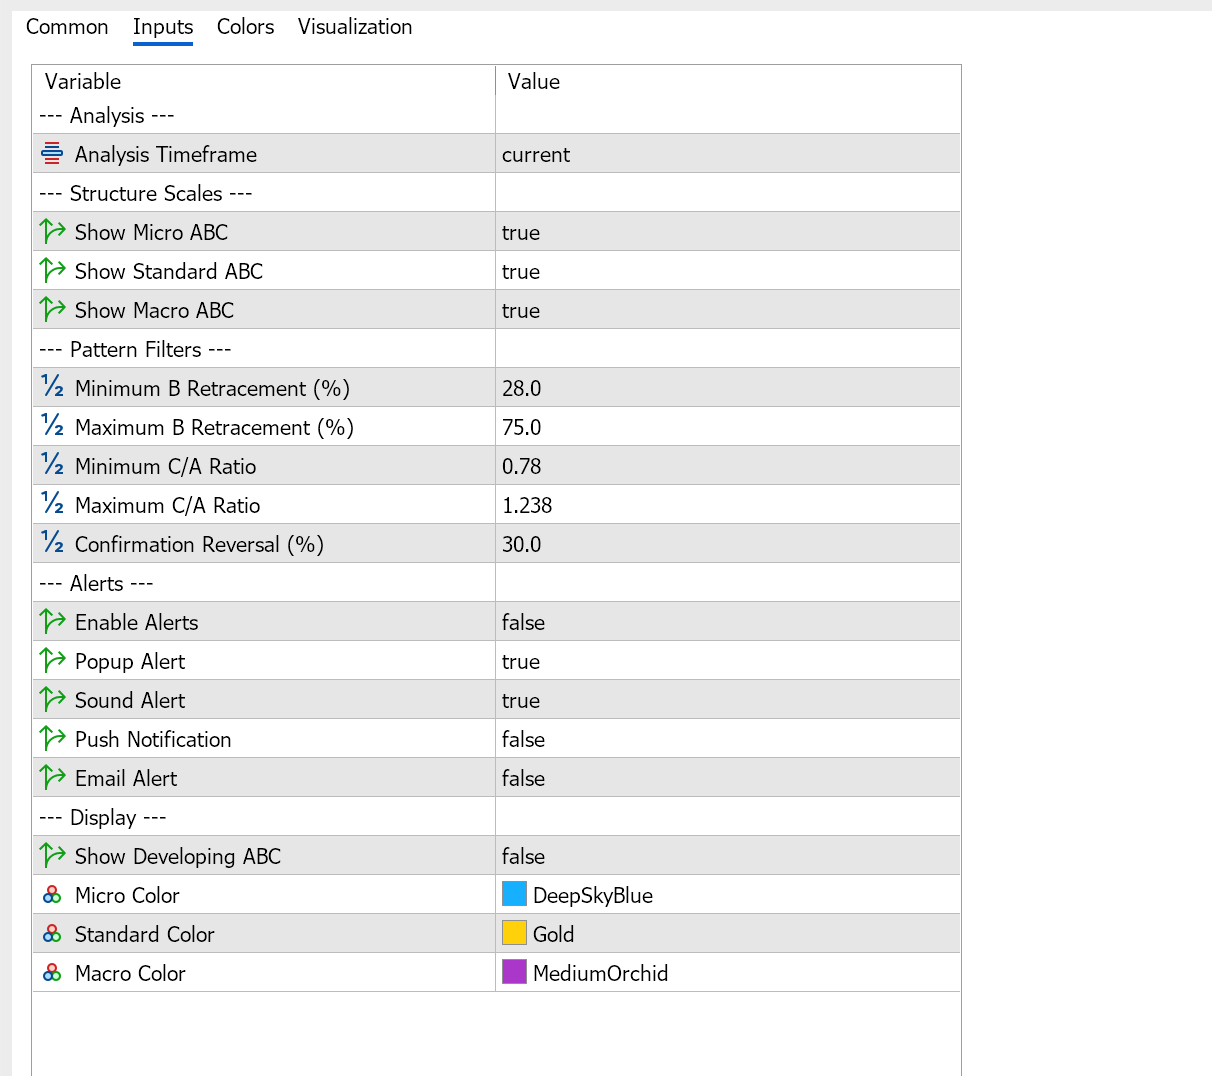Select the 'Show Standard ABC' variable label
This screenshot has width=1212, height=1076.
(x=169, y=271)
